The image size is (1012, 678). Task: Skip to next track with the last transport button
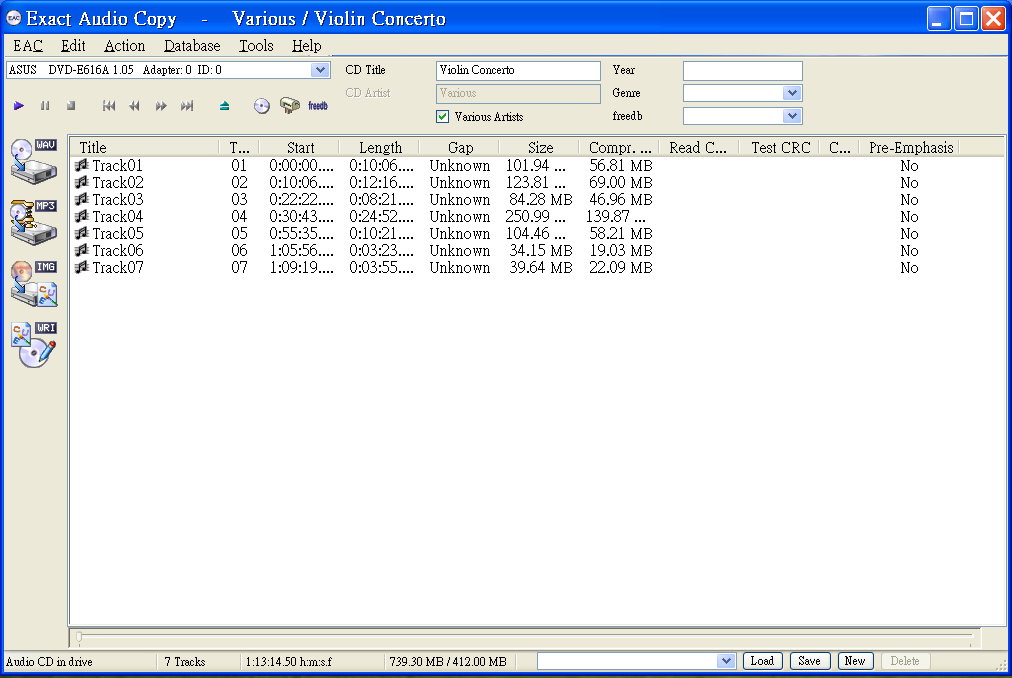[x=187, y=106]
